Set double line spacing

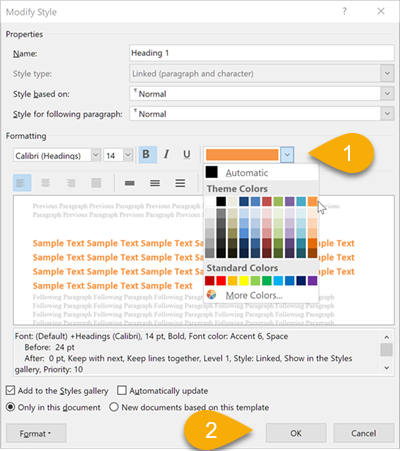(180, 183)
